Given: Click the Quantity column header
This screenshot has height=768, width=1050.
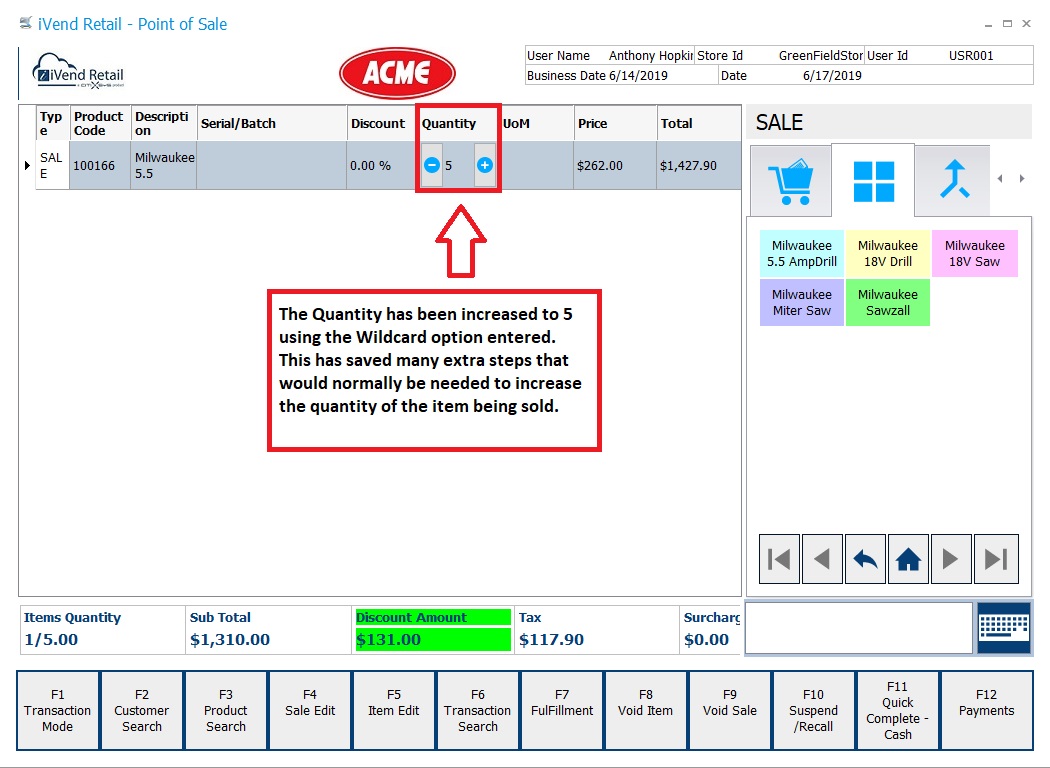Looking at the screenshot, I should (457, 123).
